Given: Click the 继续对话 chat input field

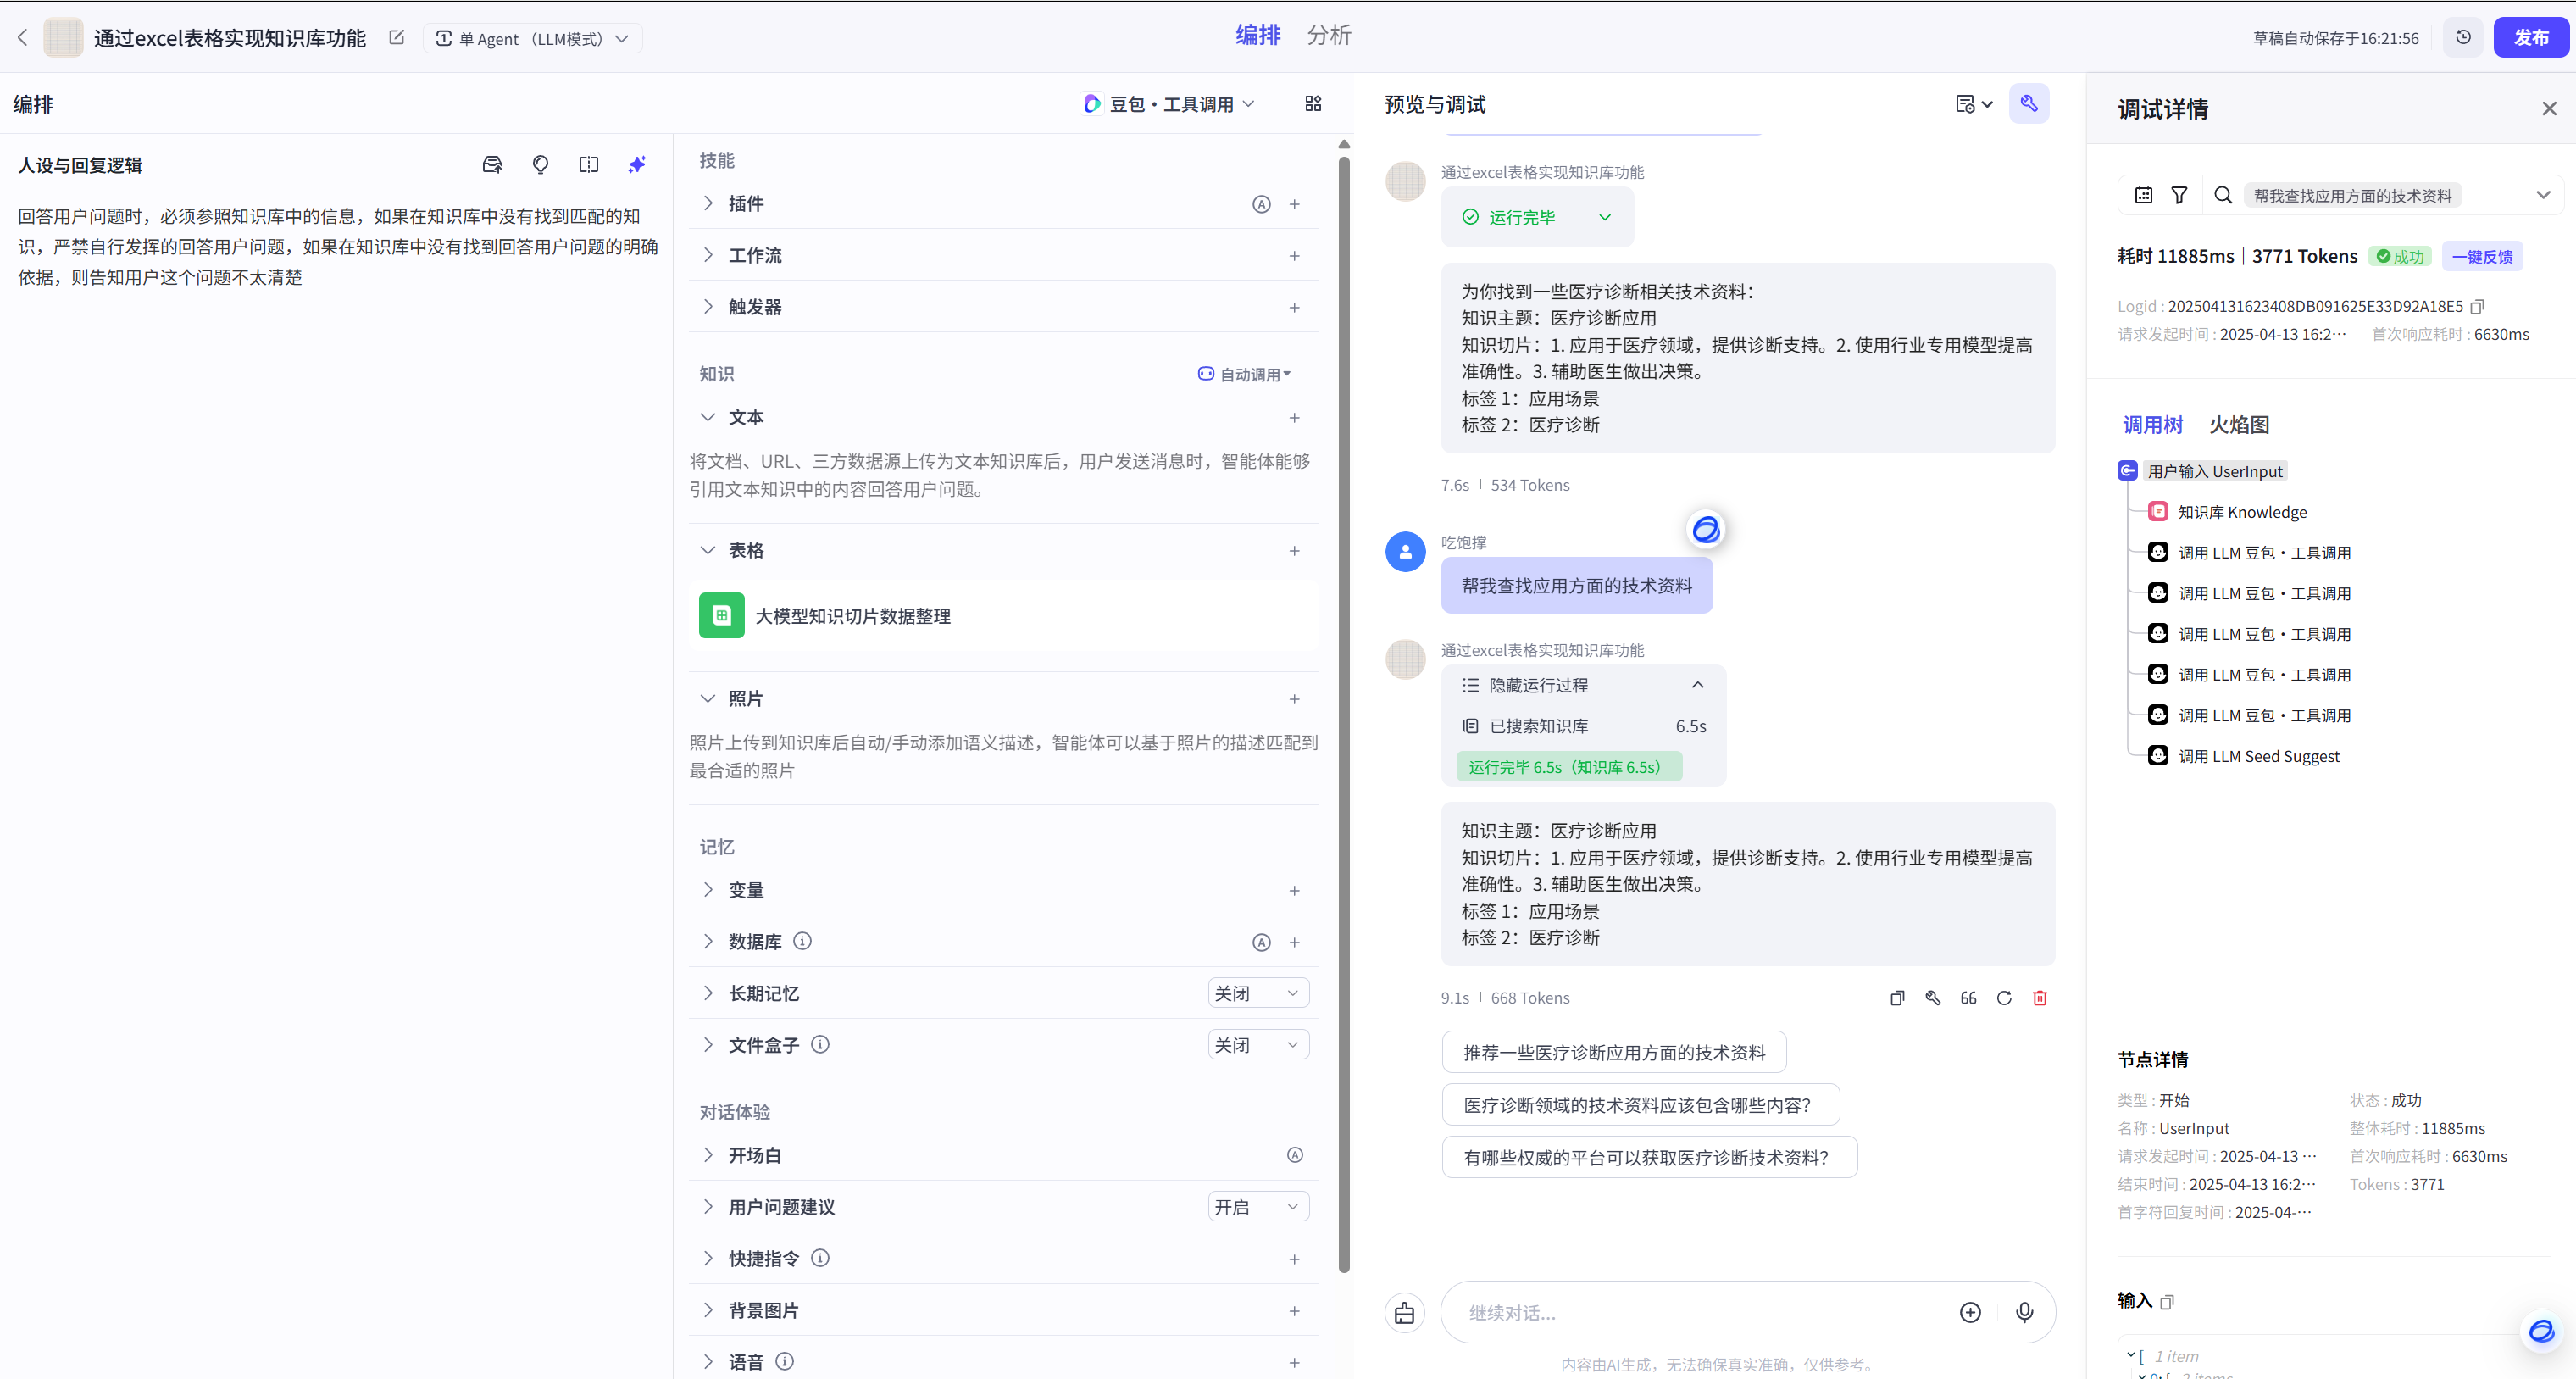Looking at the screenshot, I should tap(1700, 1313).
